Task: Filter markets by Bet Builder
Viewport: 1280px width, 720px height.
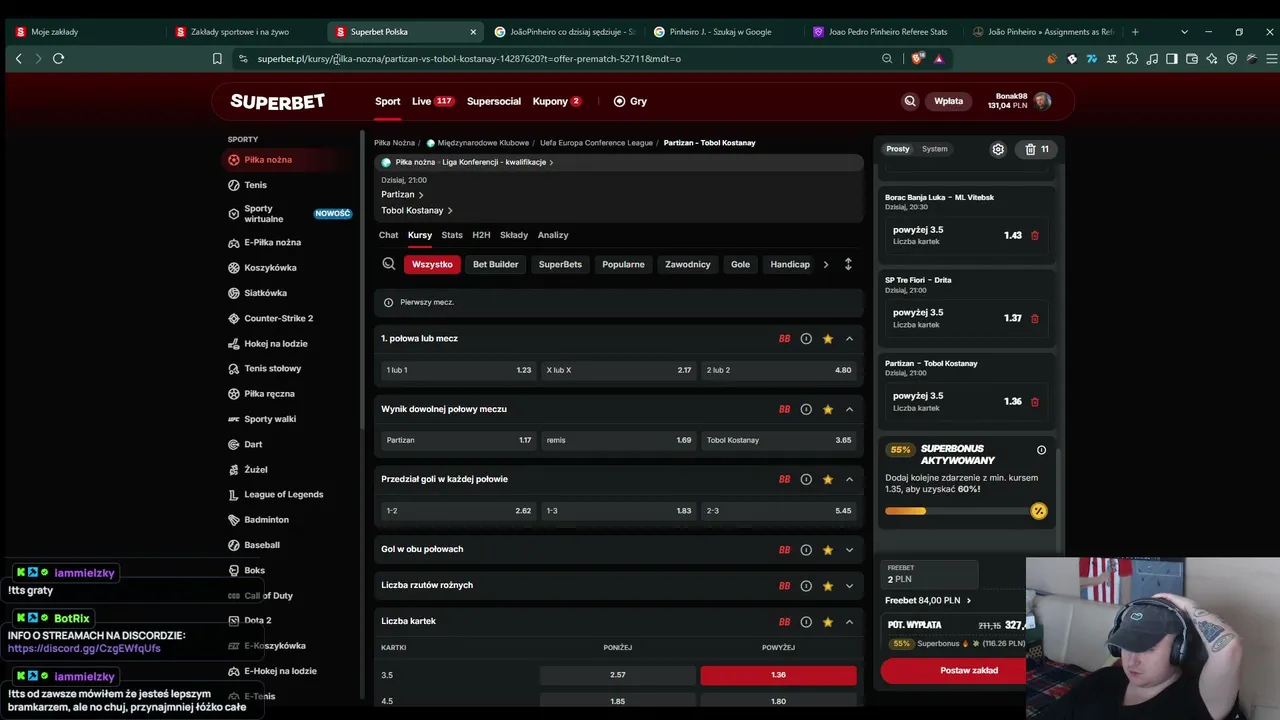Action: coord(496,264)
